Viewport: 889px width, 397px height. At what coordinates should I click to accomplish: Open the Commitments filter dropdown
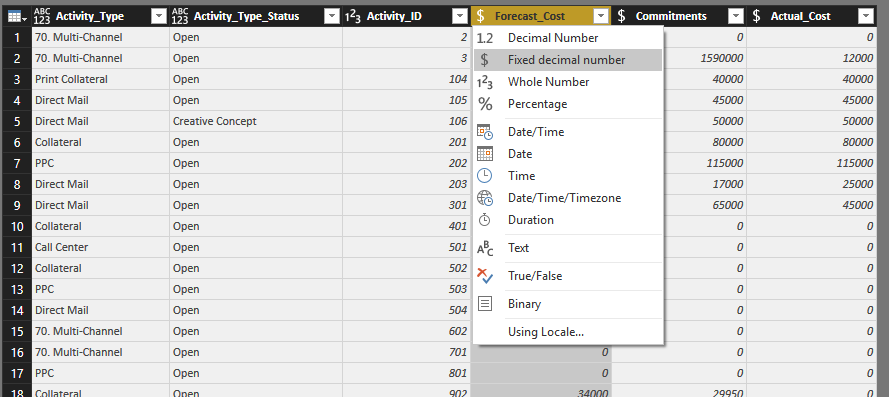(735, 17)
